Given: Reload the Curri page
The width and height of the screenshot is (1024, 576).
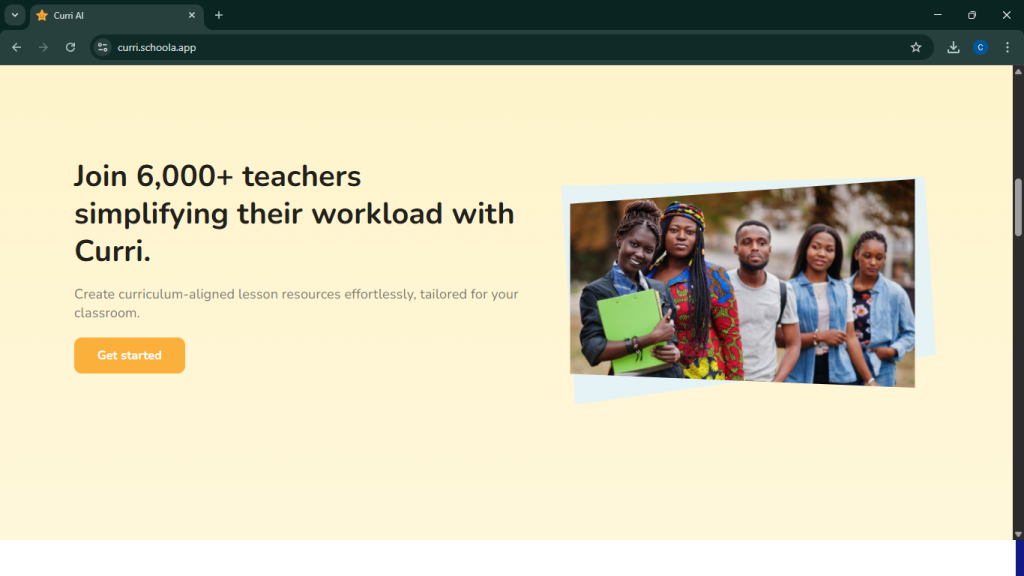Looking at the screenshot, I should pos(71,47).
